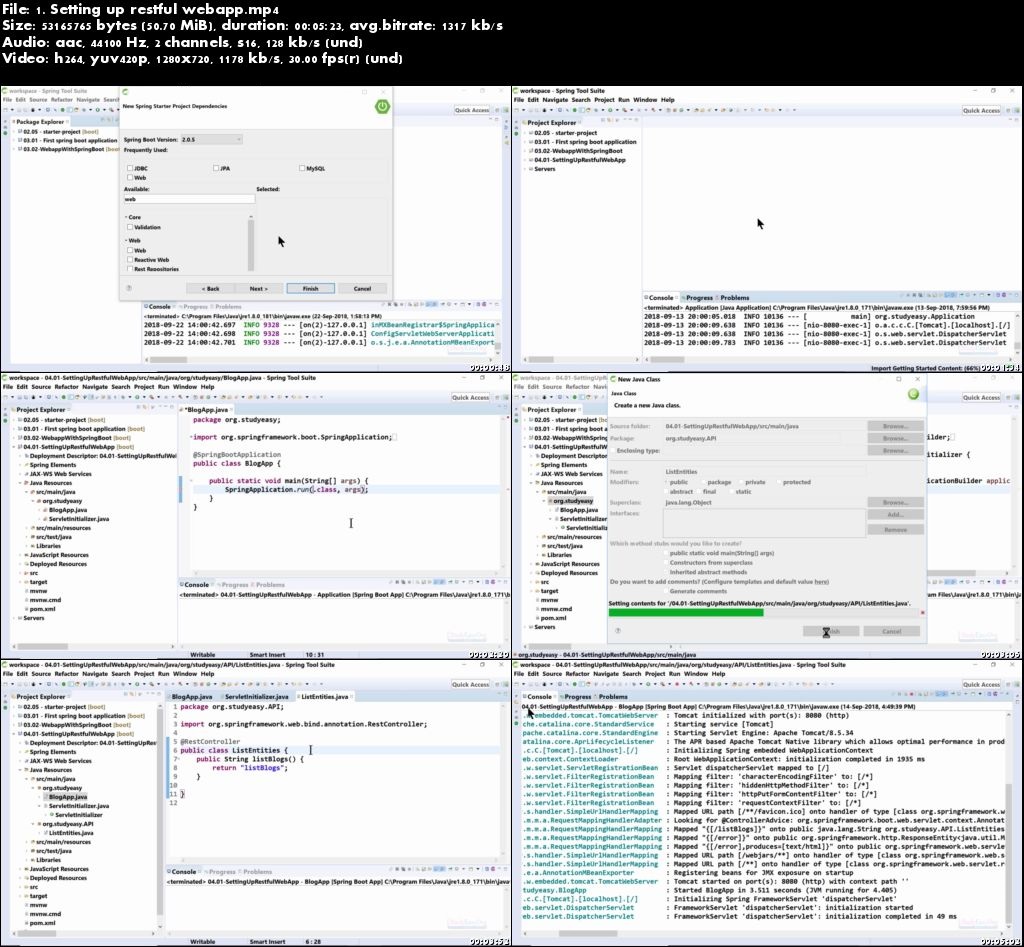Image resolution: width=1024 pixels, height=947 pixels.
Task: Select the *BlogApp.java editor tab
Action: (205, 409)
